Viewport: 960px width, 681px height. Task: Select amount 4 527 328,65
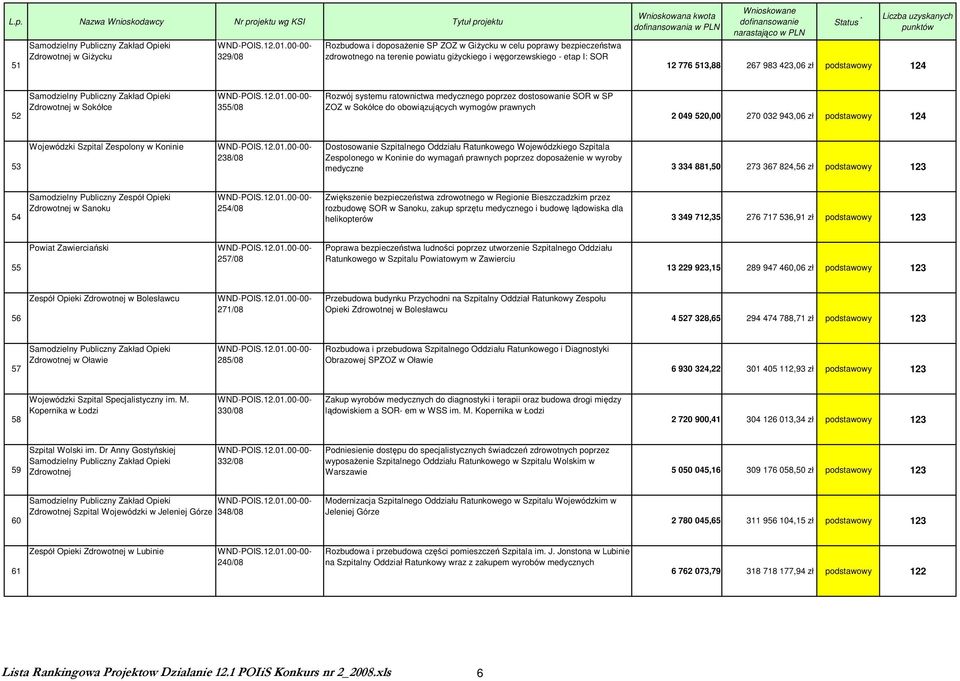[x=696, y=318]
